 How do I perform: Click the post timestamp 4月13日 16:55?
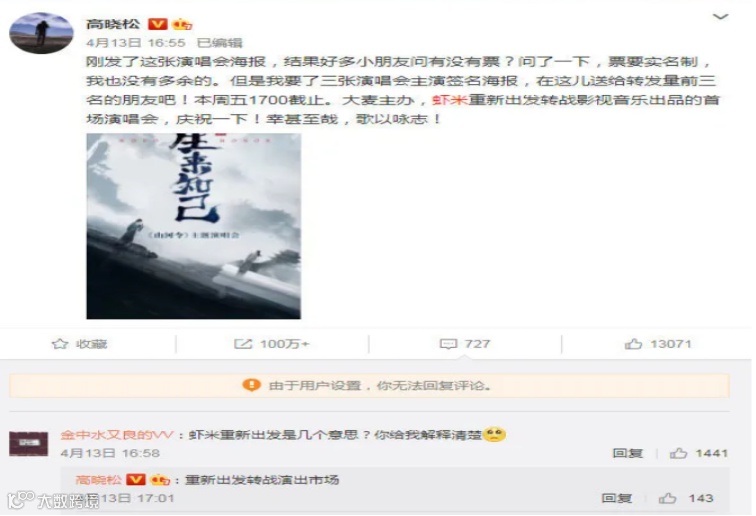(135, 43)
